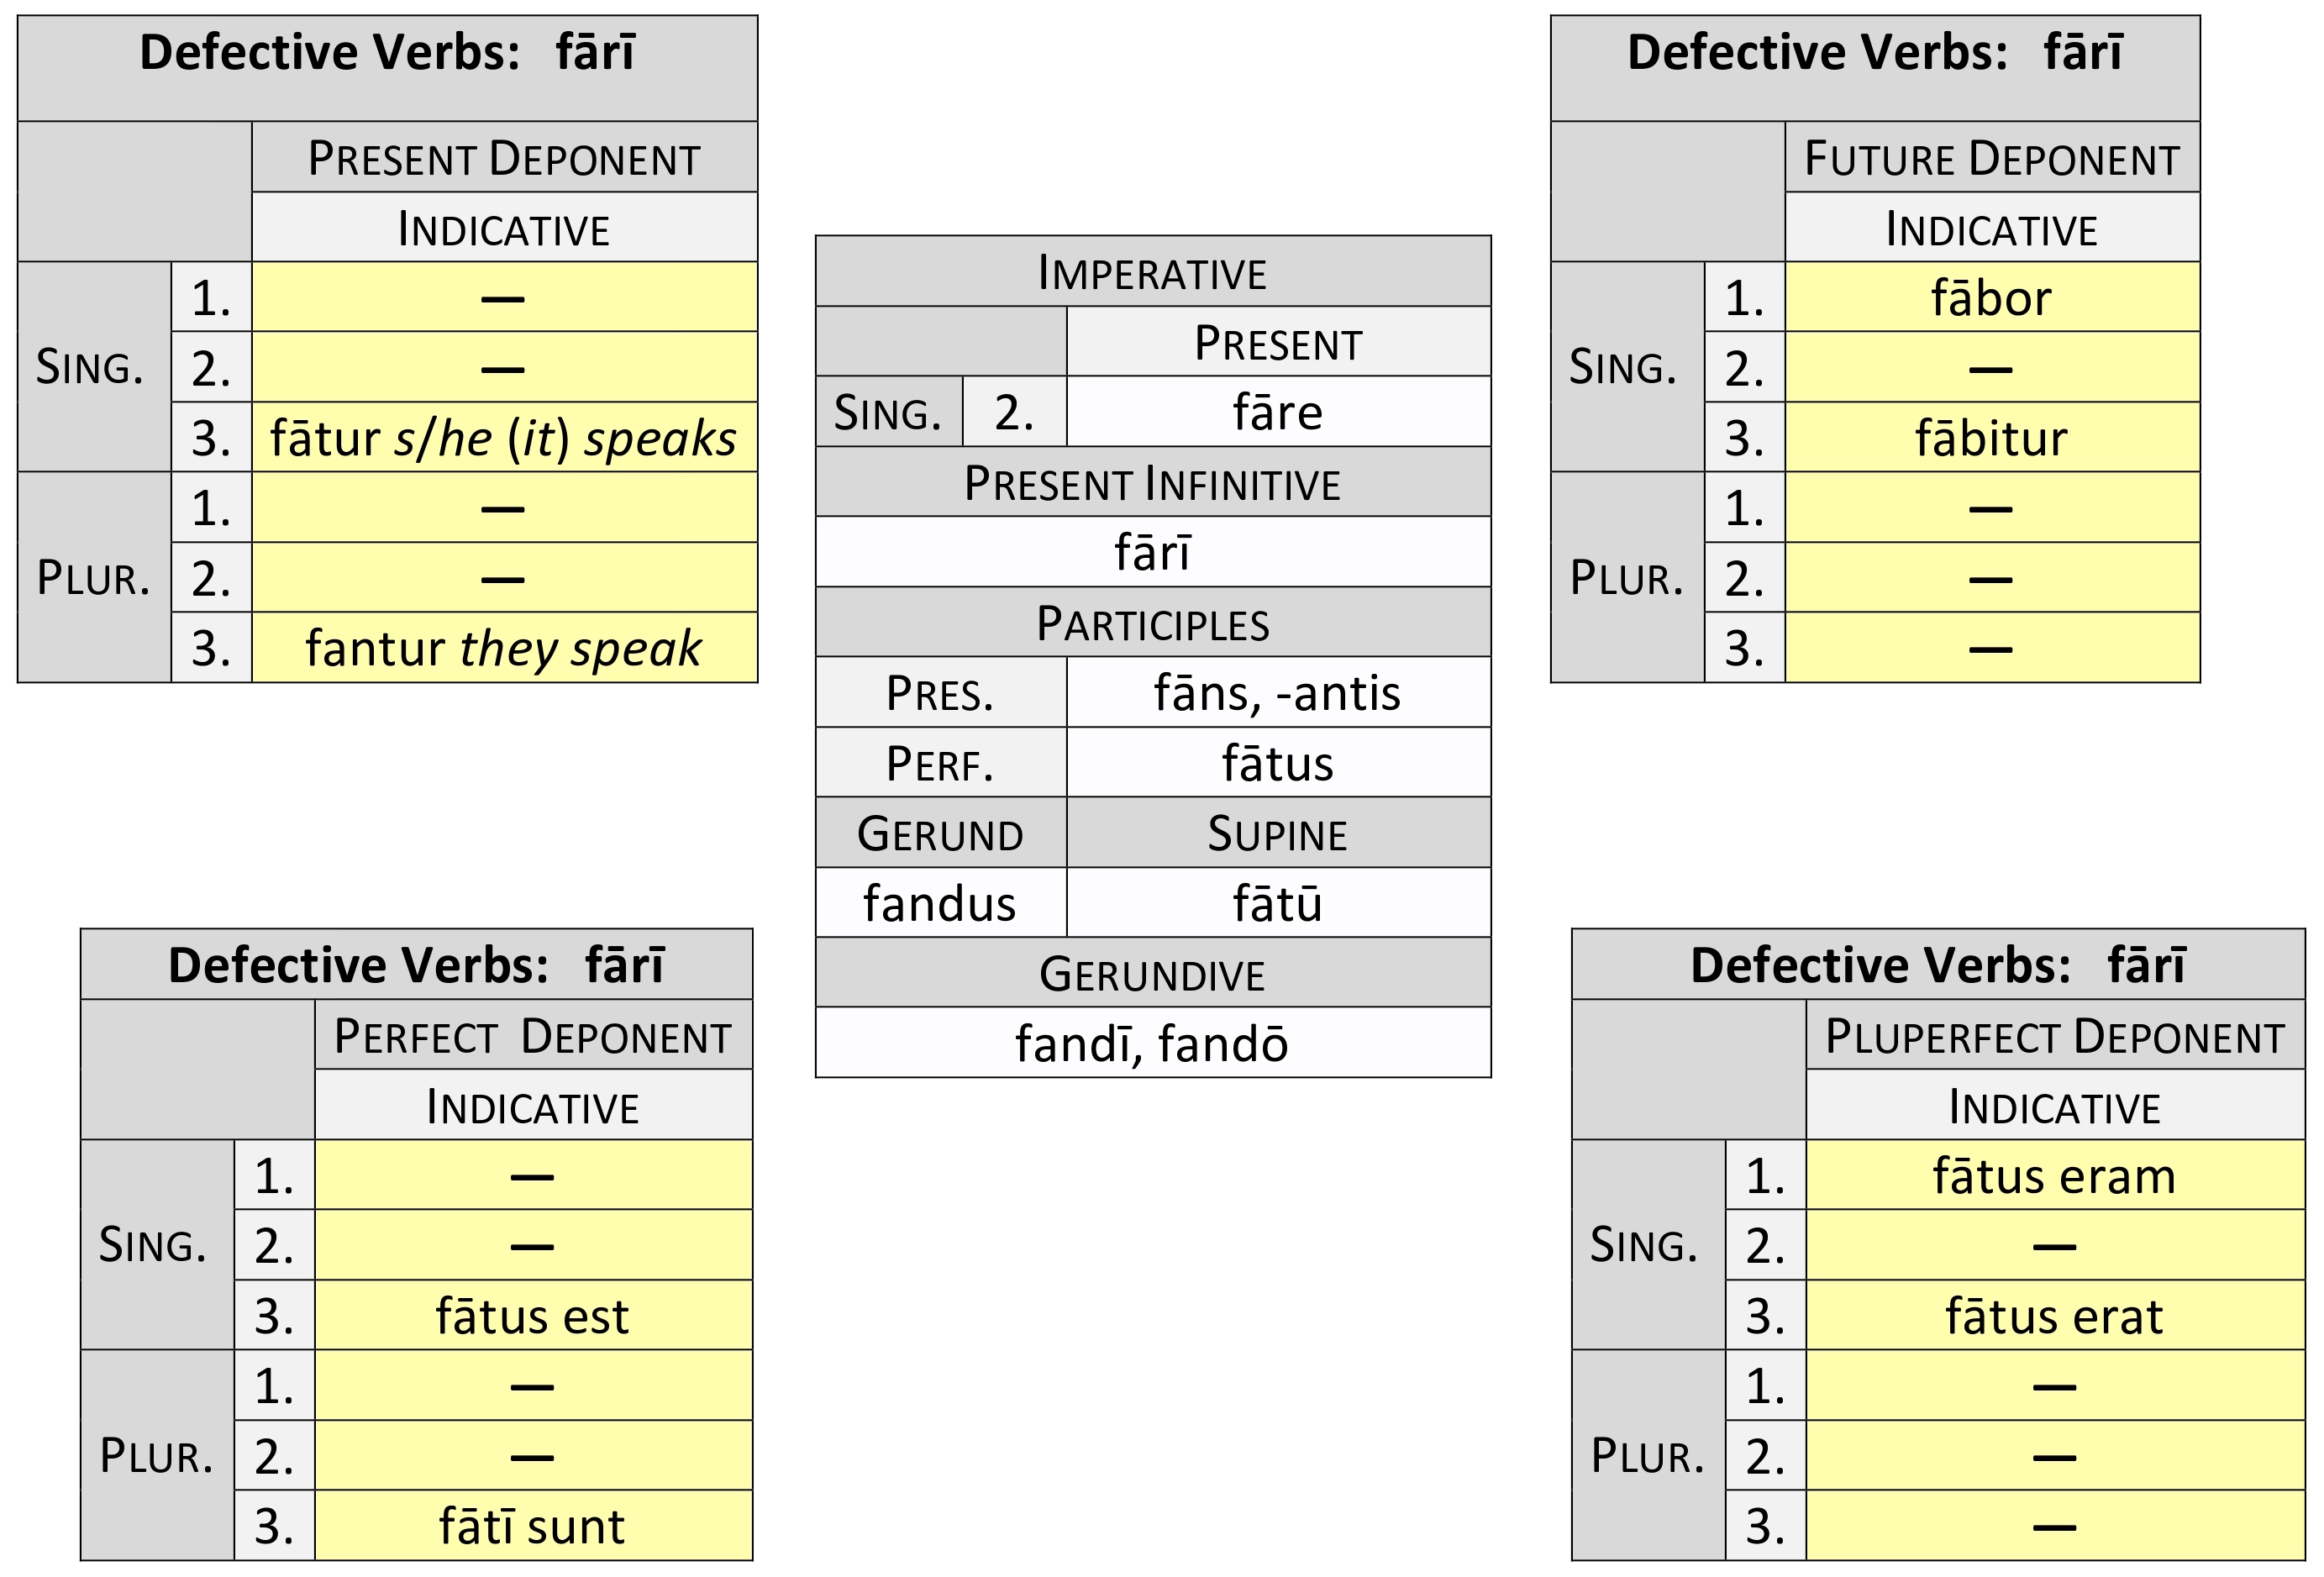This screenshot has width=2324, height=1577.
Task: Click the 'Imperative' header of center table
Action: click(x=1152, y=272)
